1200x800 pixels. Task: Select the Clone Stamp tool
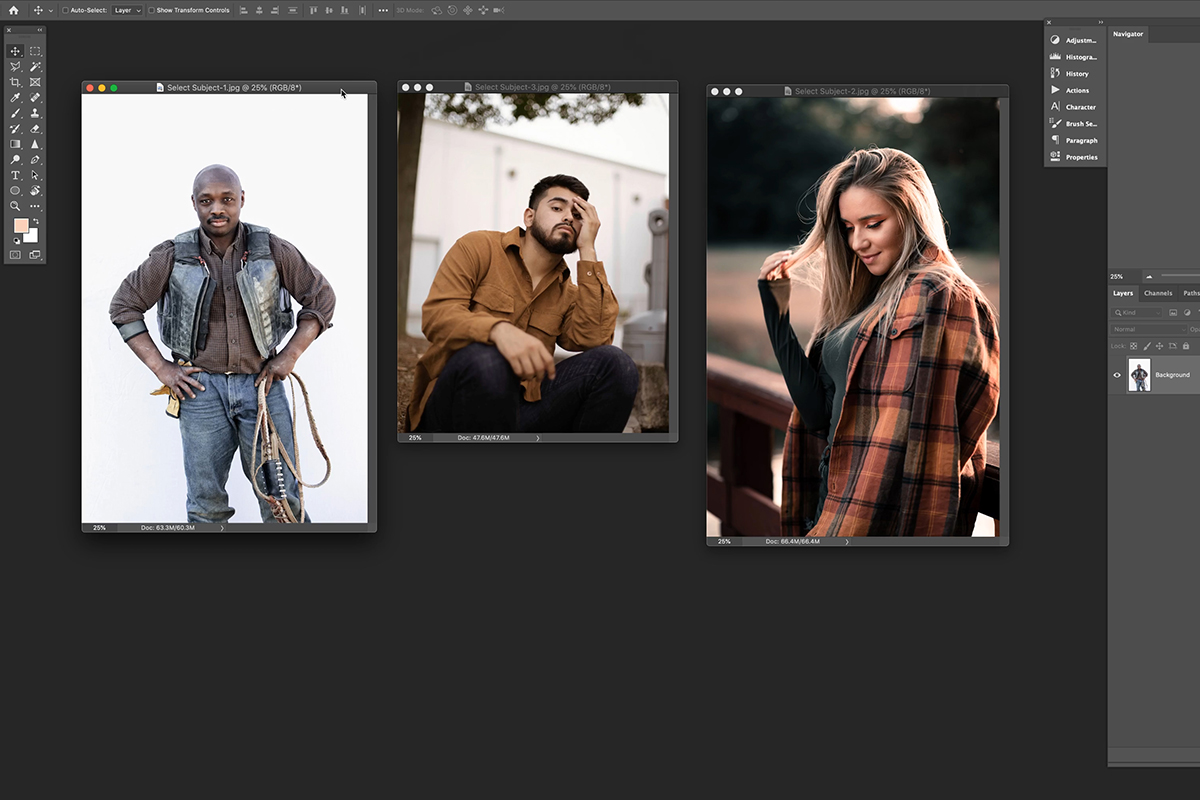point(35,113)
